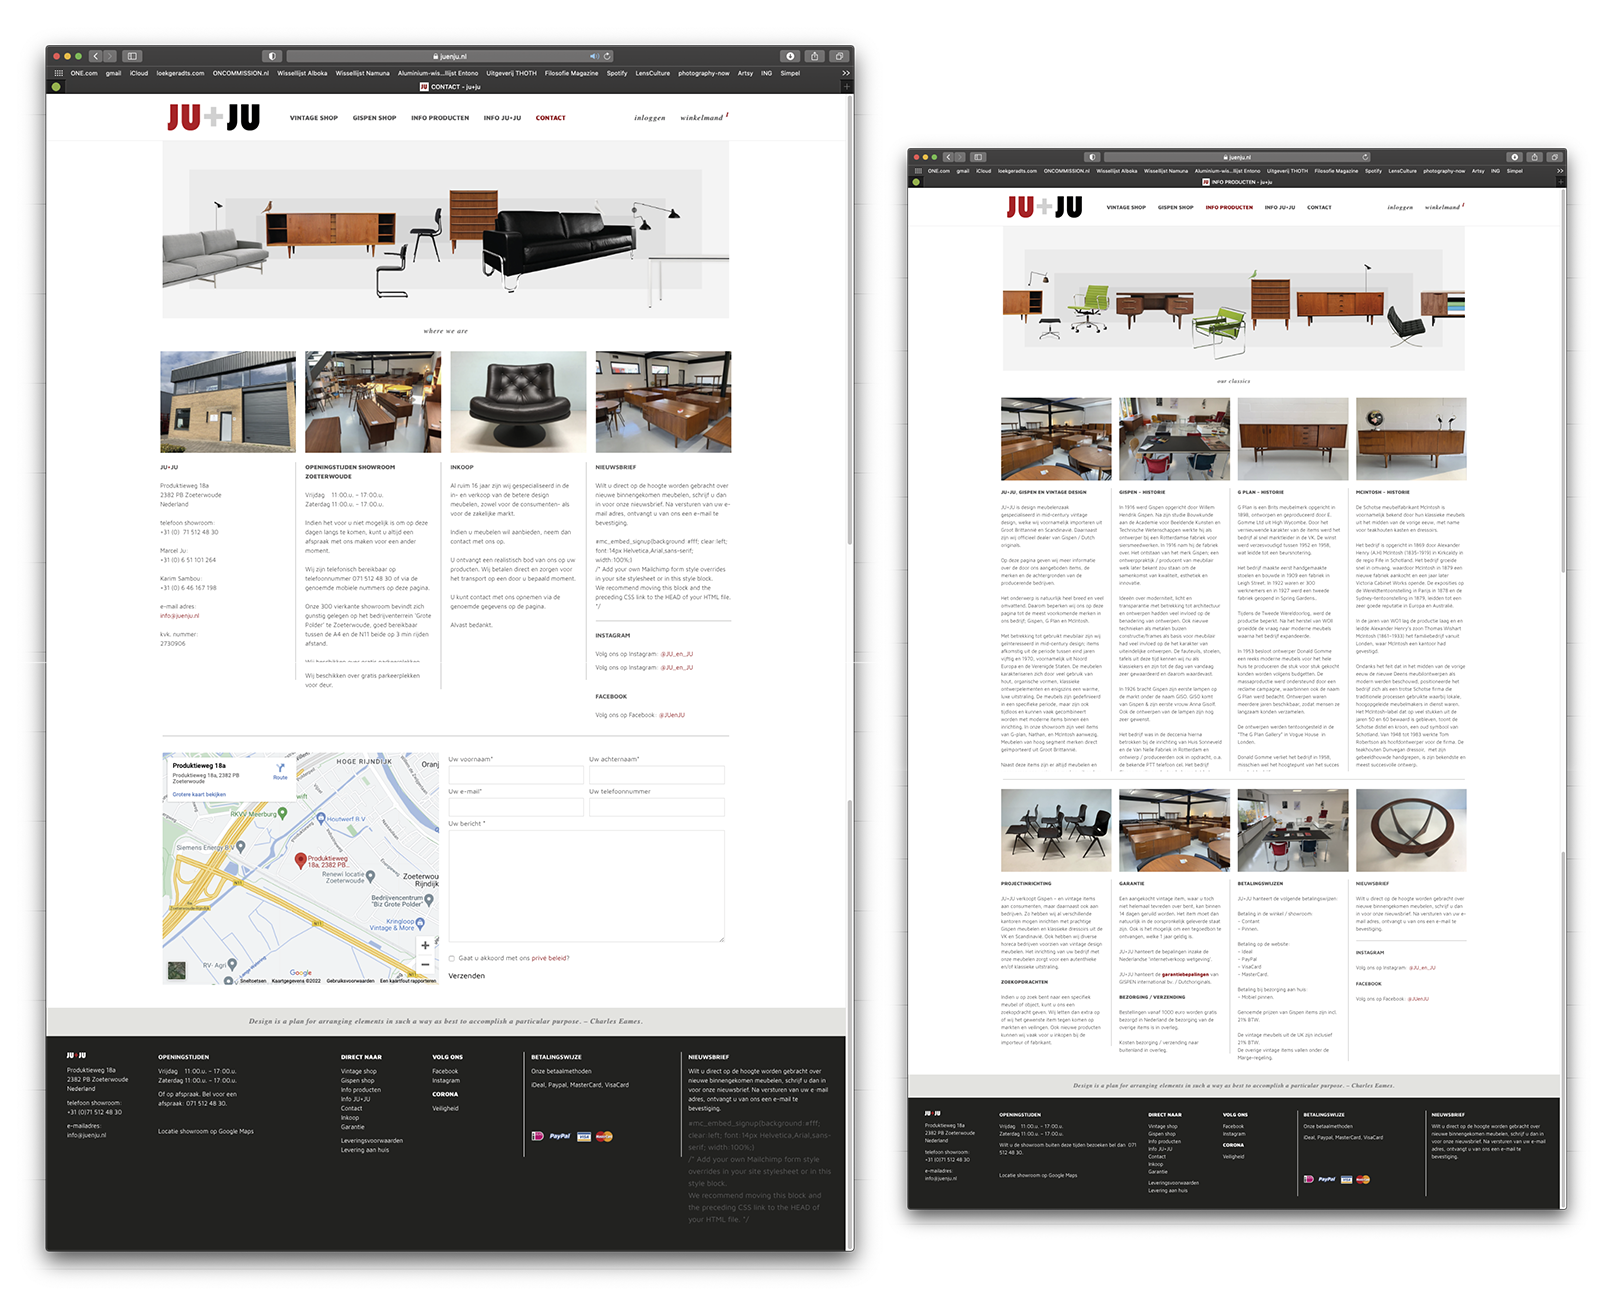Expand bookmarks overflow in the CONTACT window
The width and height of the screenshot is (1600, 1309).
tap(845, 73)
